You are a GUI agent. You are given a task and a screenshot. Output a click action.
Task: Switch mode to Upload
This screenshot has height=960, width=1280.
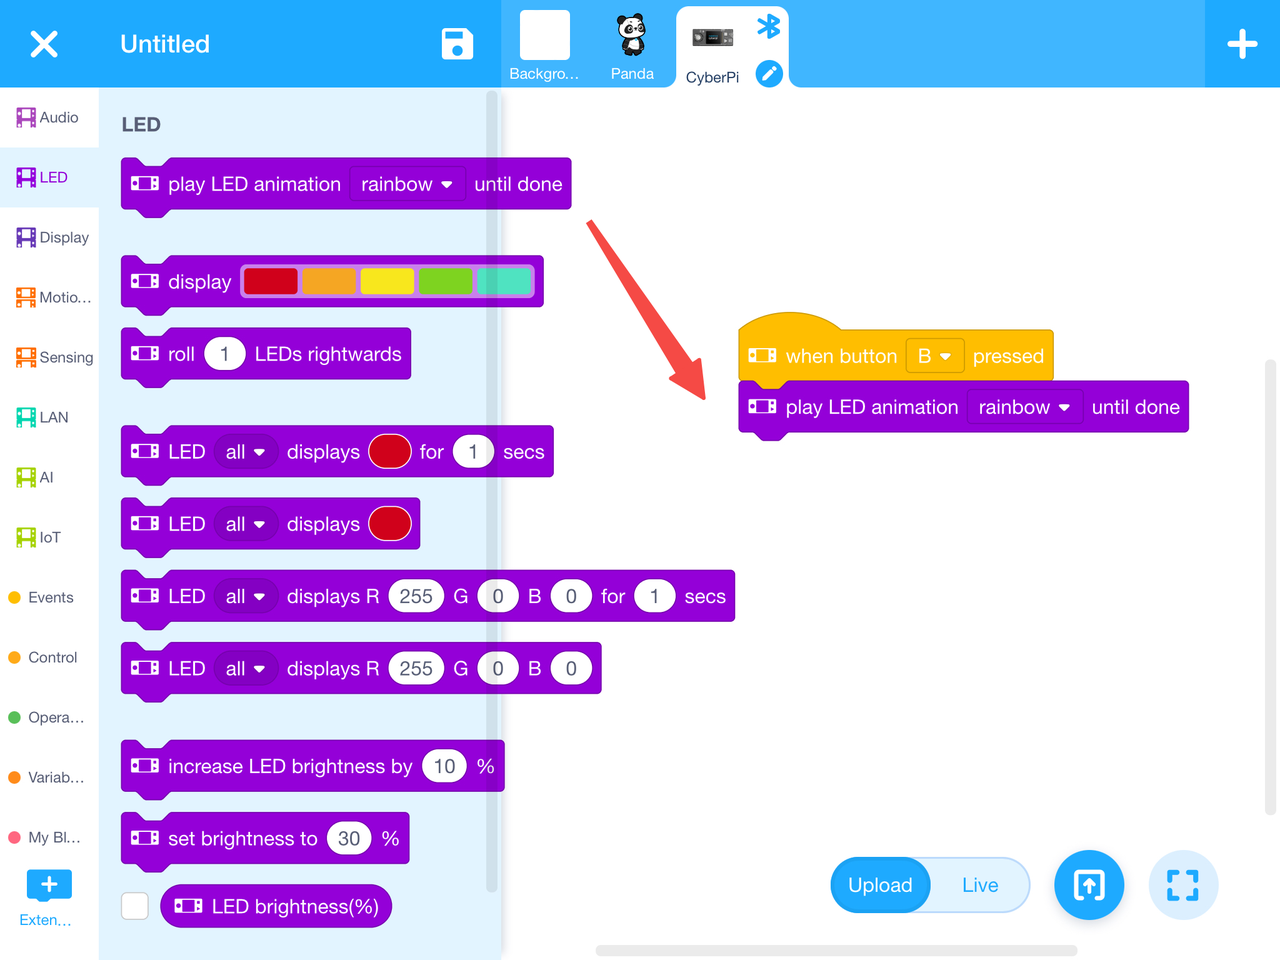[x=880, y=885]
